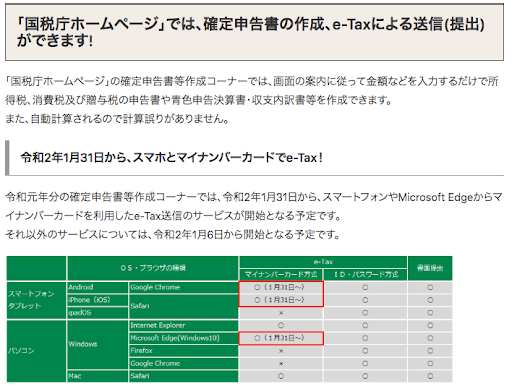512x389 pixels.
Task: Click the × My Number cell for ipadOS
Action: (281, 313)
